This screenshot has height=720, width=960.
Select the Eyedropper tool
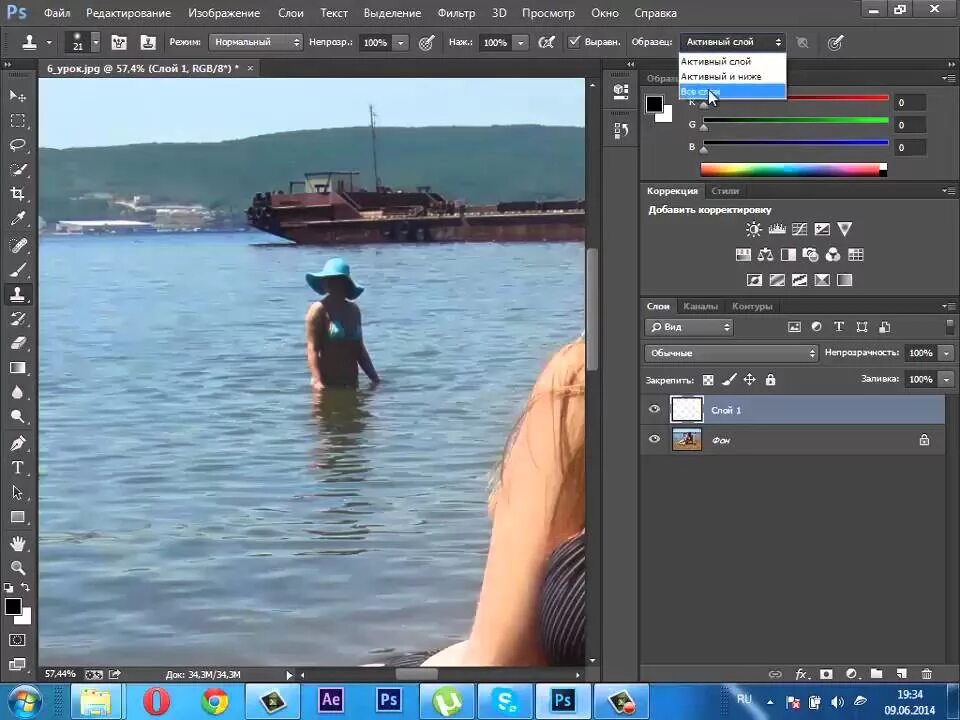17,219
